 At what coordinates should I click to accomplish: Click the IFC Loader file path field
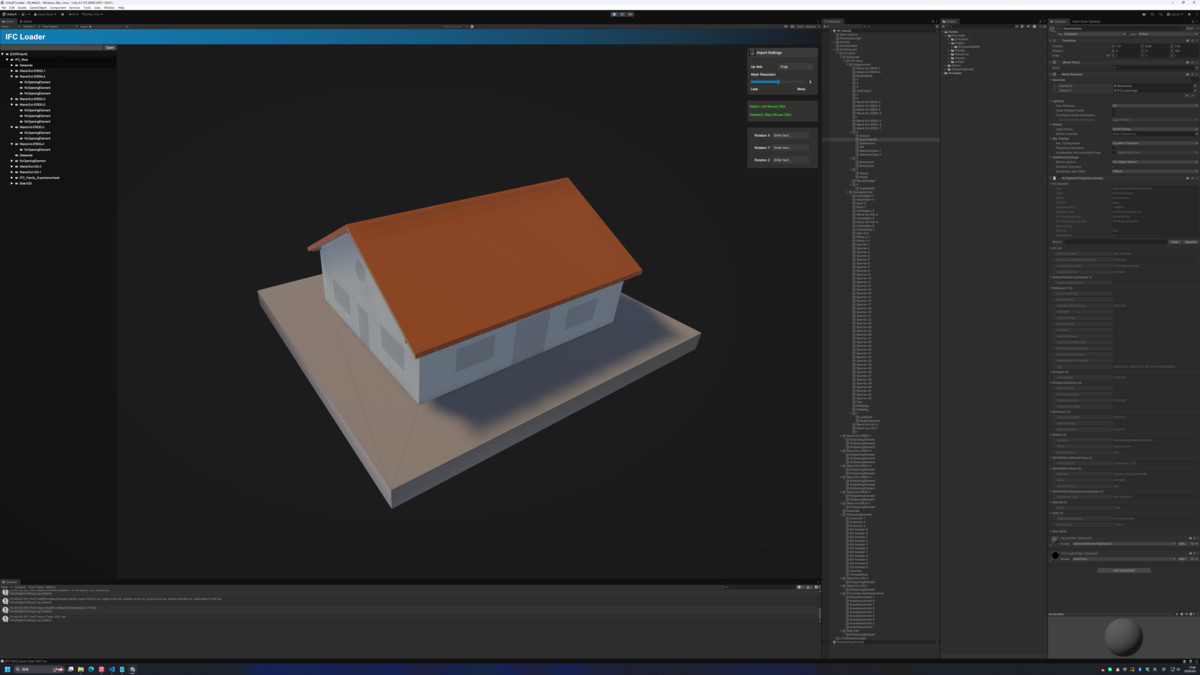[52, 47]
